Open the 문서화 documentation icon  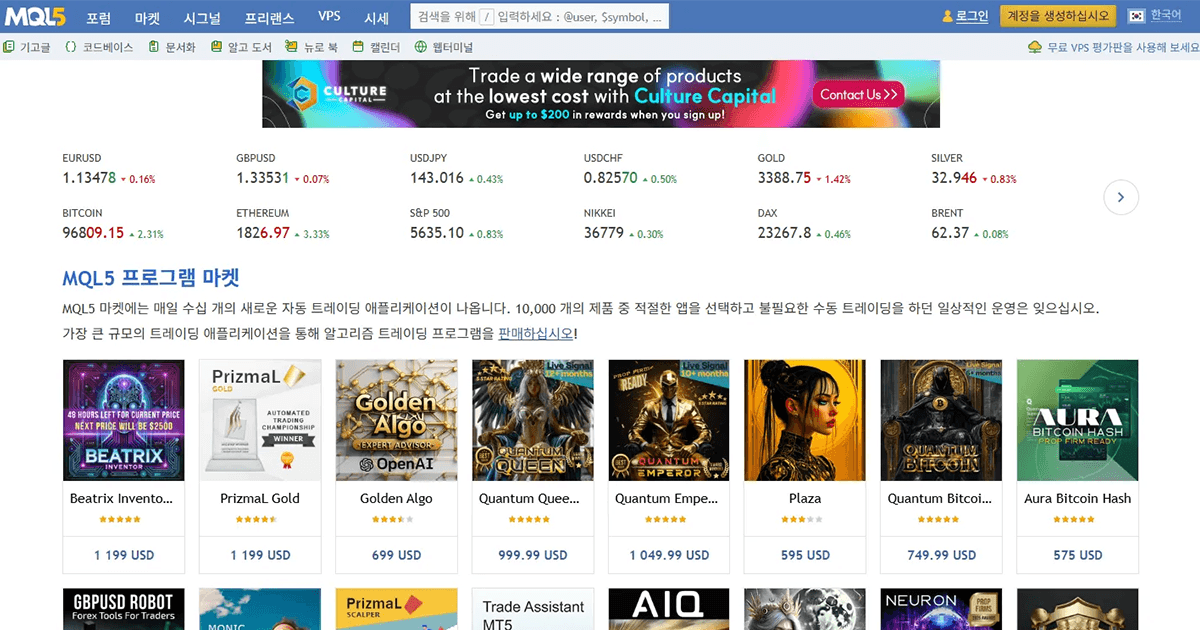coord(154,47)
